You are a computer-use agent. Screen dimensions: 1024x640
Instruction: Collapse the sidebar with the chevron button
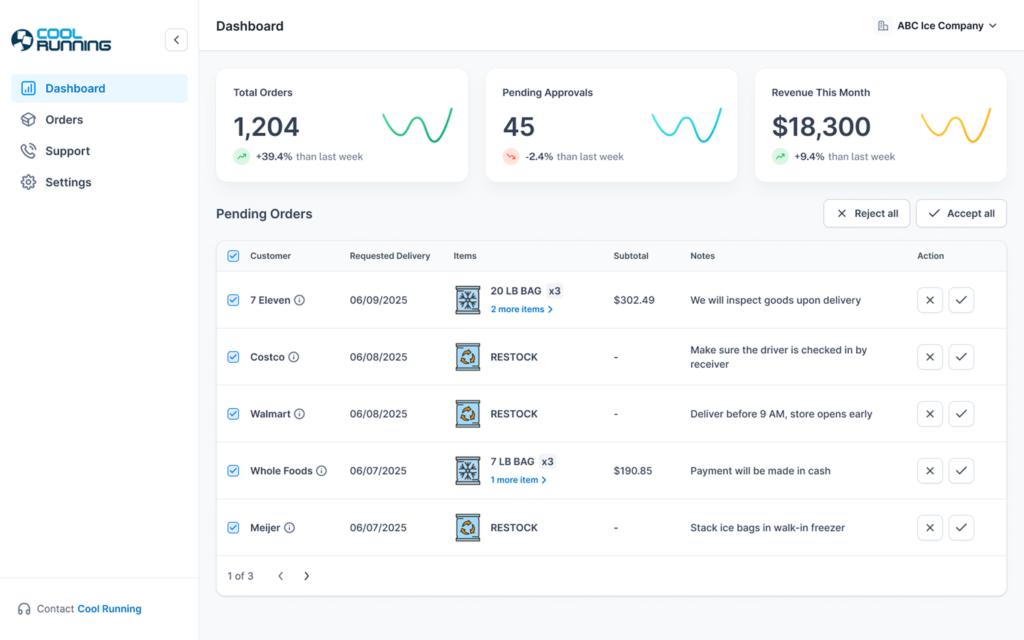(x=176, y=40)
